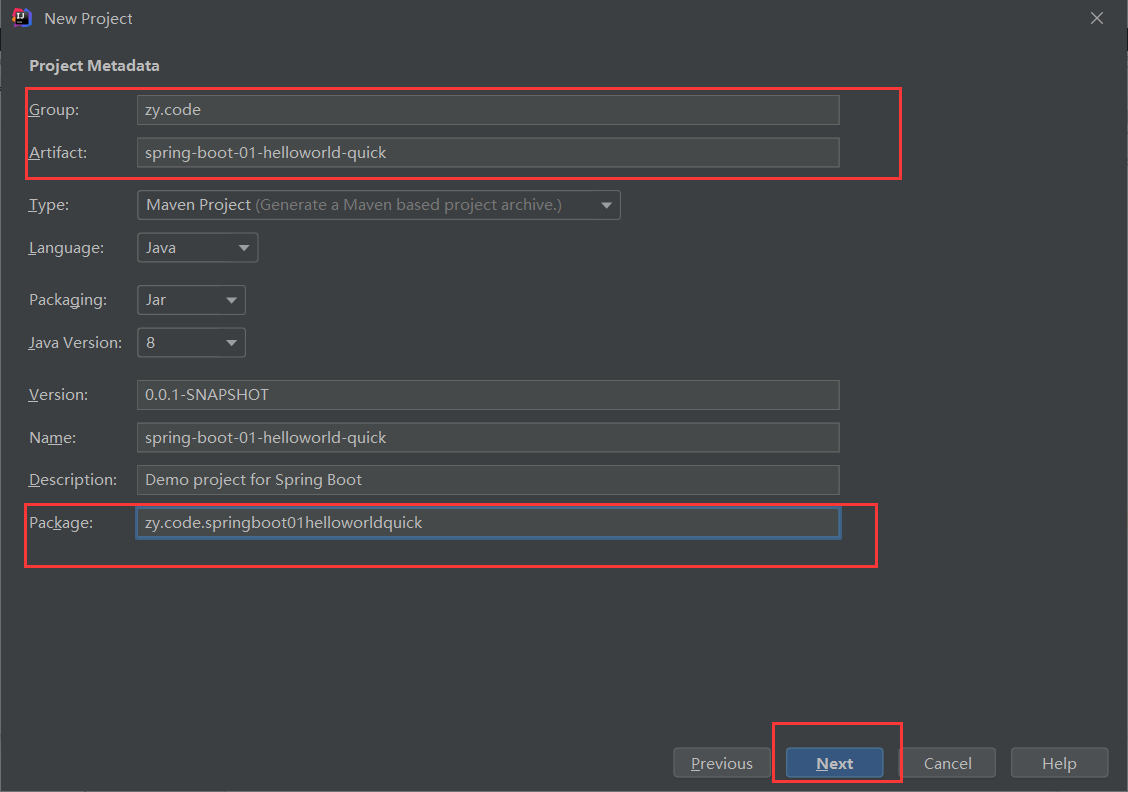Cancel the new project wizard
Screen dimensions: 1128x792
(947, 763)
